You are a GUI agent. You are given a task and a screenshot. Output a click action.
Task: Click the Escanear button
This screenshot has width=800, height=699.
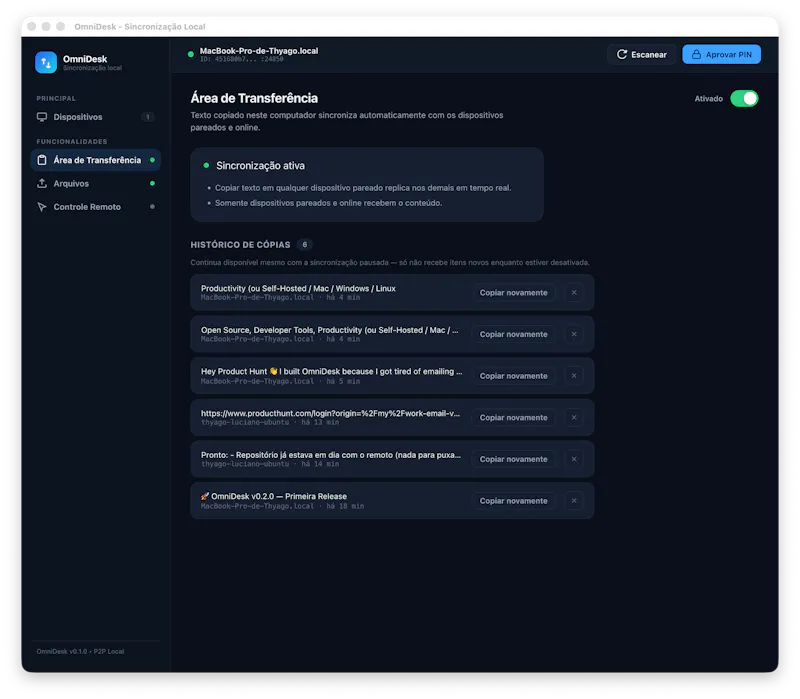tap(641, 55)
